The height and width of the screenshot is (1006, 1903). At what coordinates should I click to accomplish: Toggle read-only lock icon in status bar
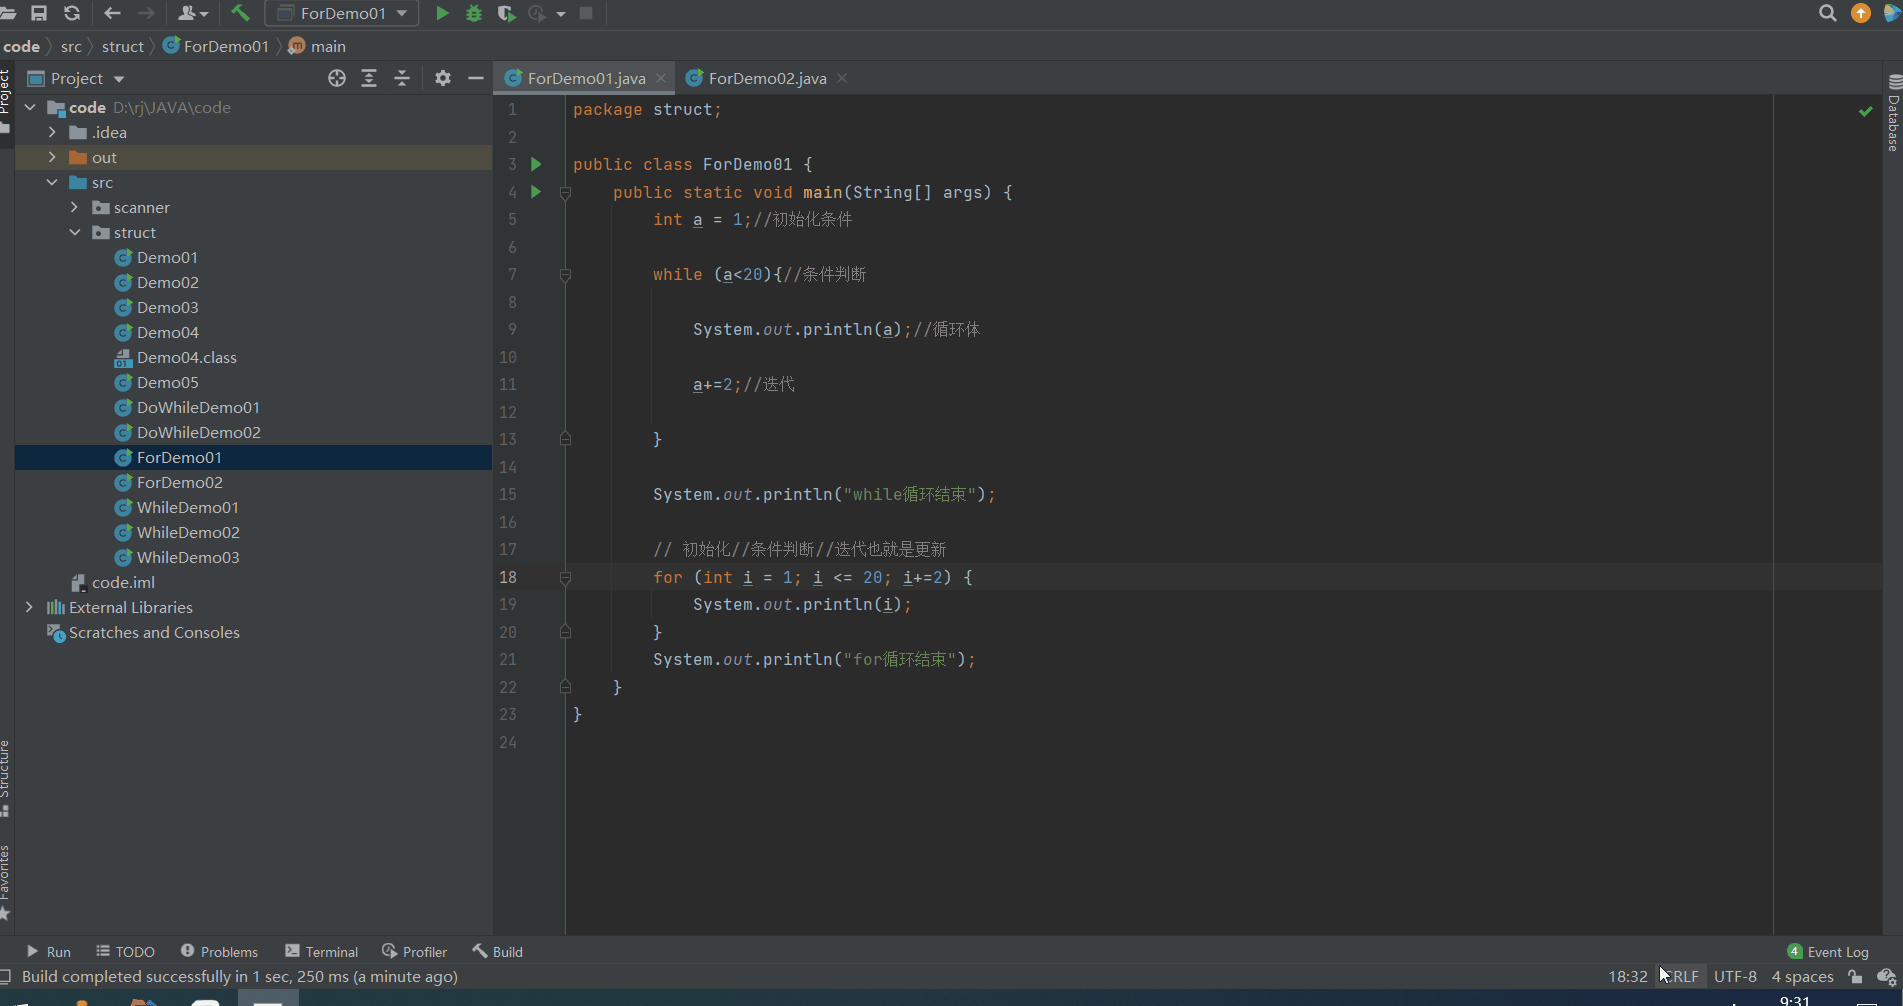pyautogui.click(x=1855, y=977)
